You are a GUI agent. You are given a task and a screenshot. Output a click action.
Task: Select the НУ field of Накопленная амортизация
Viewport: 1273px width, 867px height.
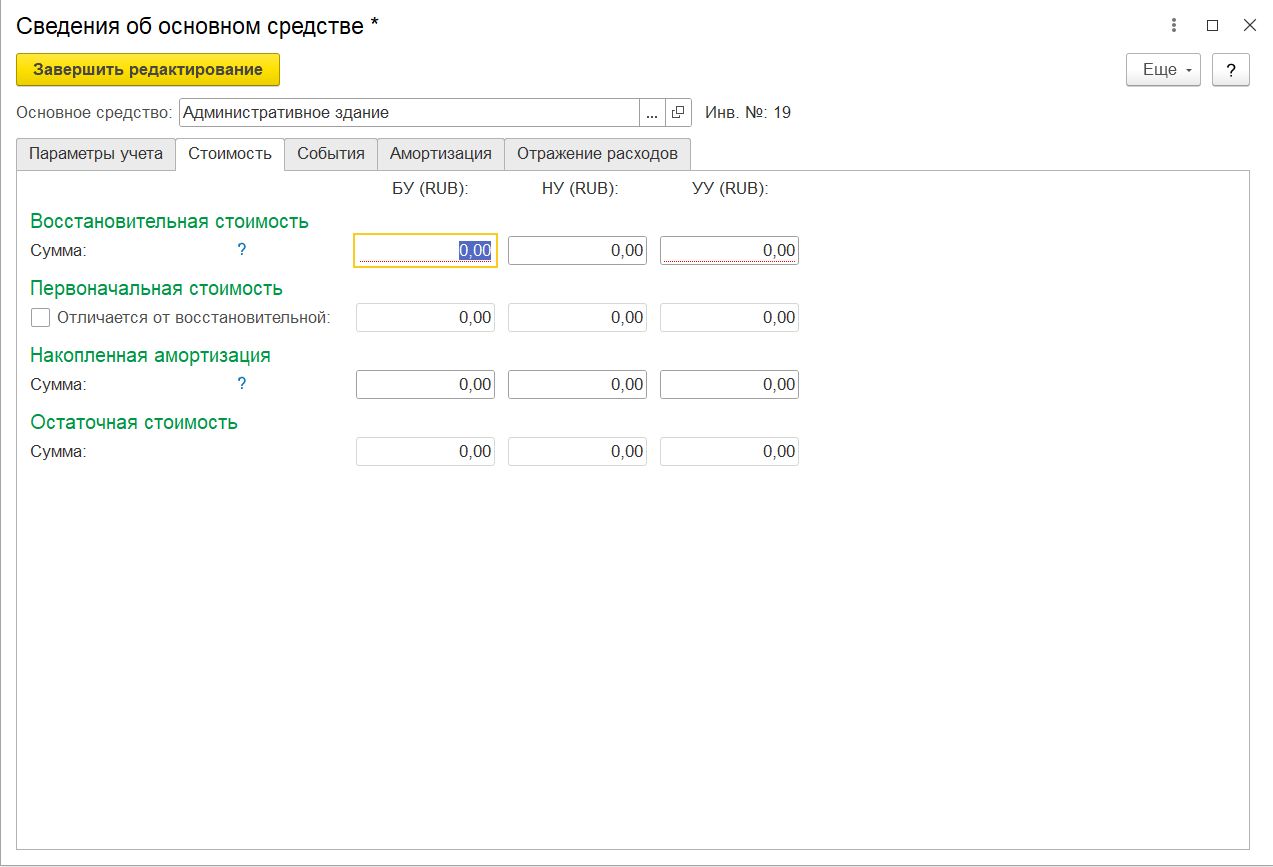coord(577,385)
